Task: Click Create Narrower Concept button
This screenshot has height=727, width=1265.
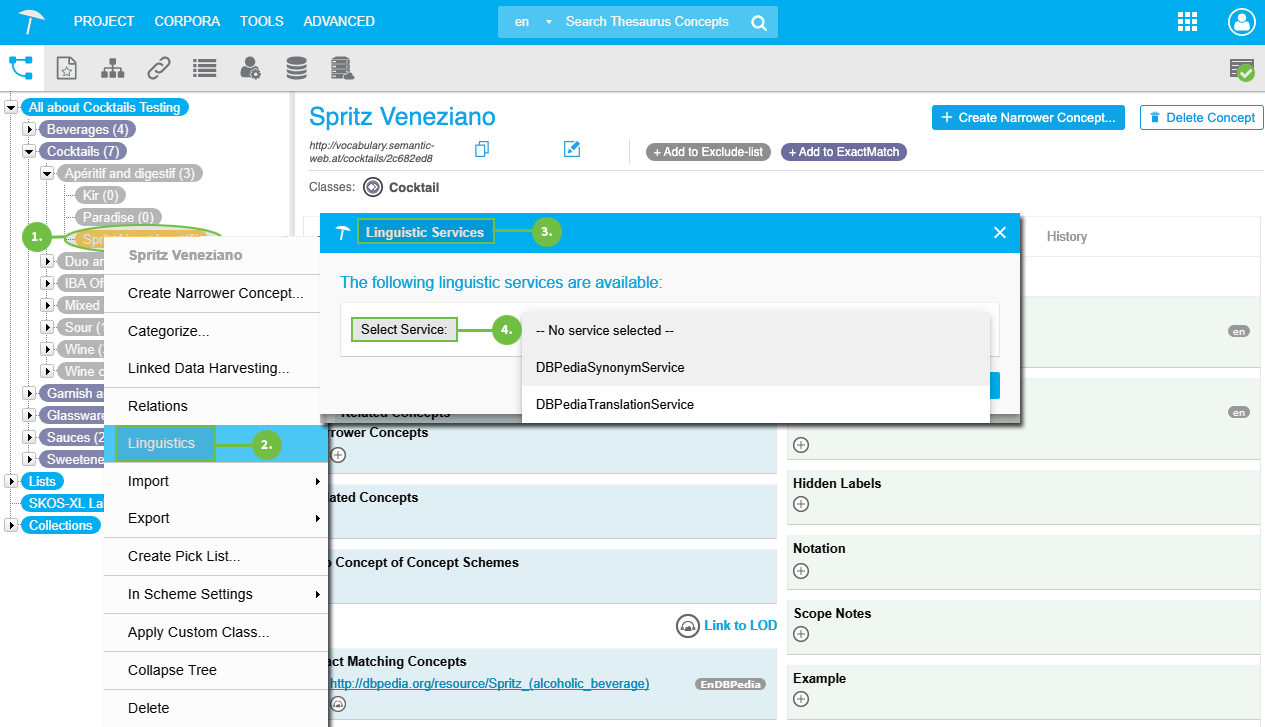Action: (x=1028, y=117)
